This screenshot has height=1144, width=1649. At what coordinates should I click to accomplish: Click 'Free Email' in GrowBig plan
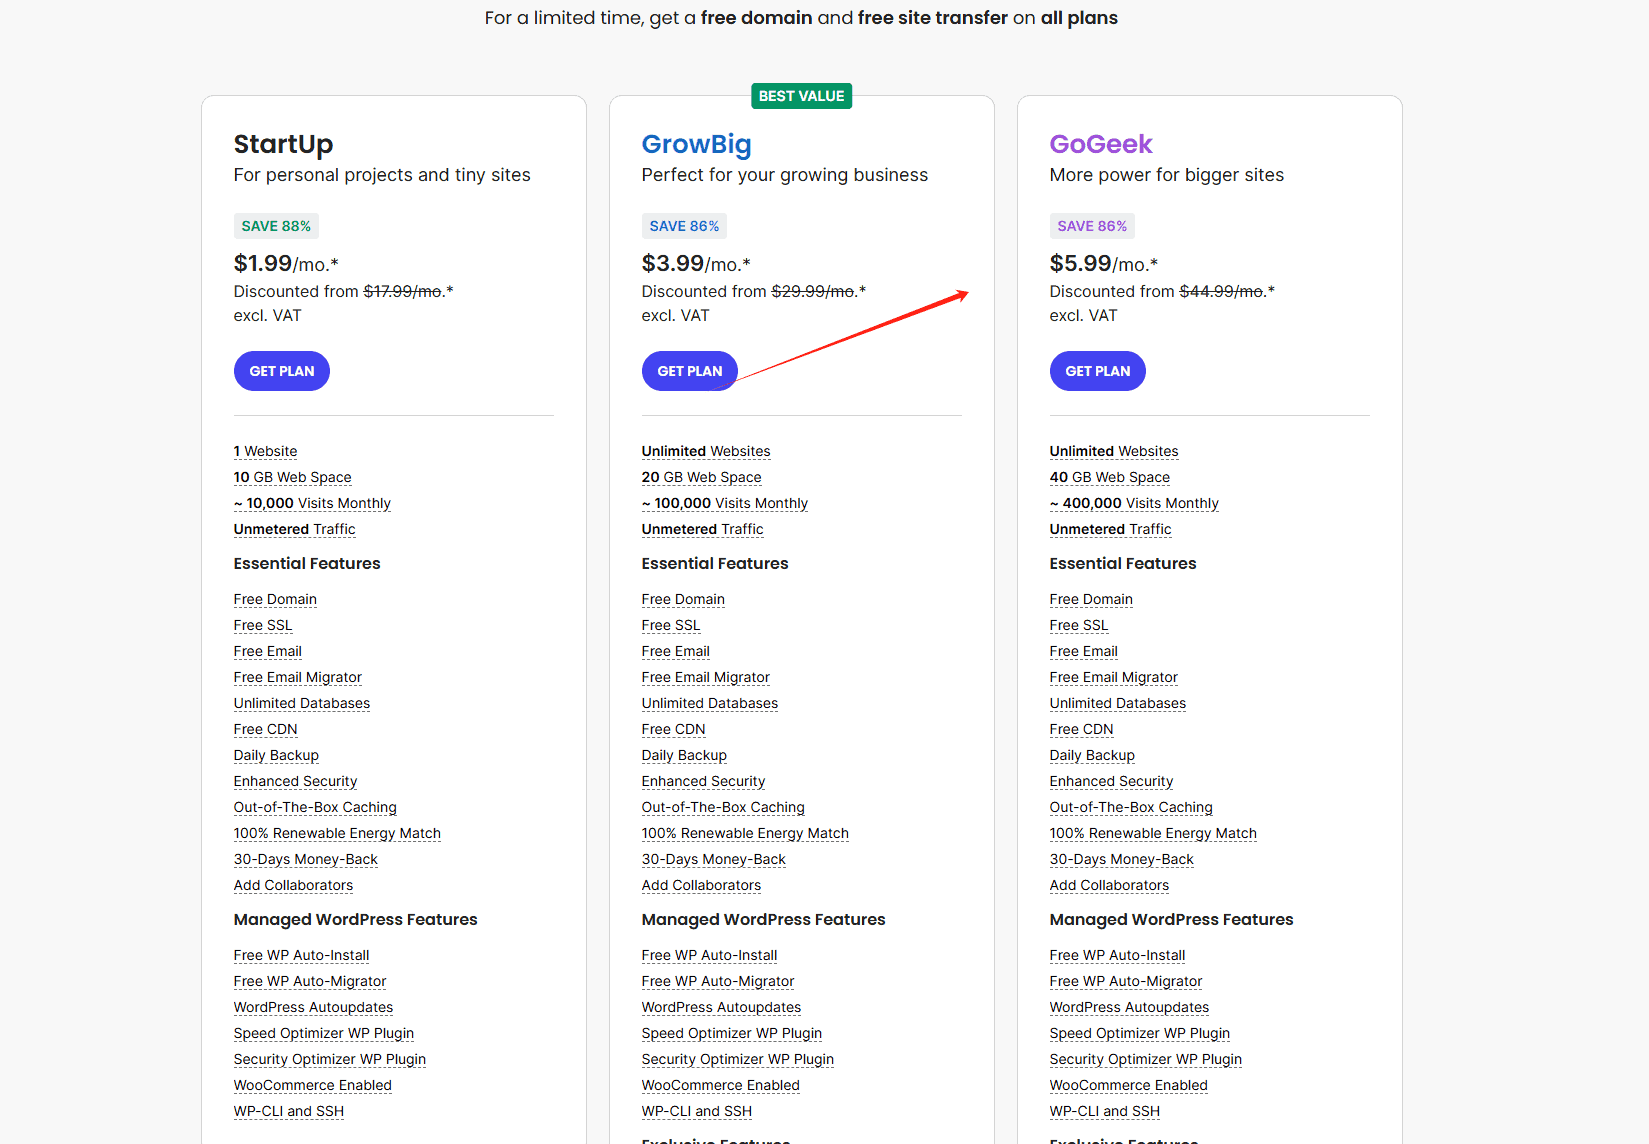676,651
